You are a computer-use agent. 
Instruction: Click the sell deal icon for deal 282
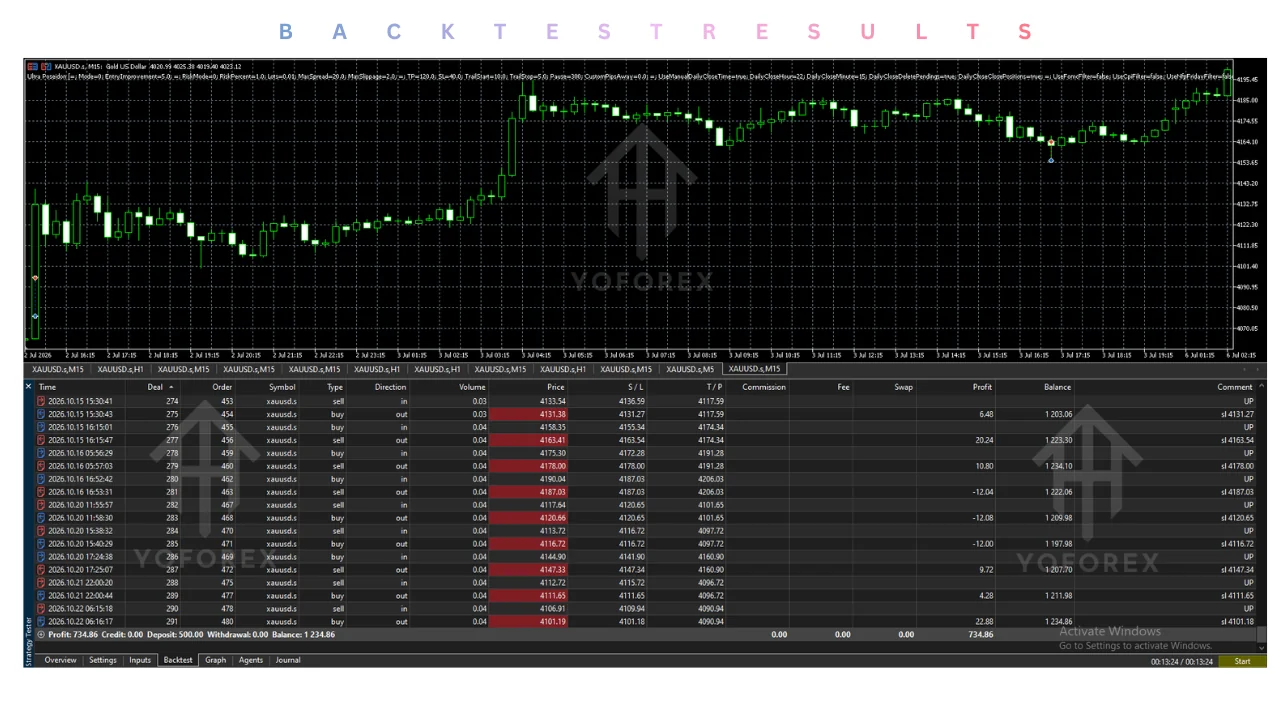[41, 505]
